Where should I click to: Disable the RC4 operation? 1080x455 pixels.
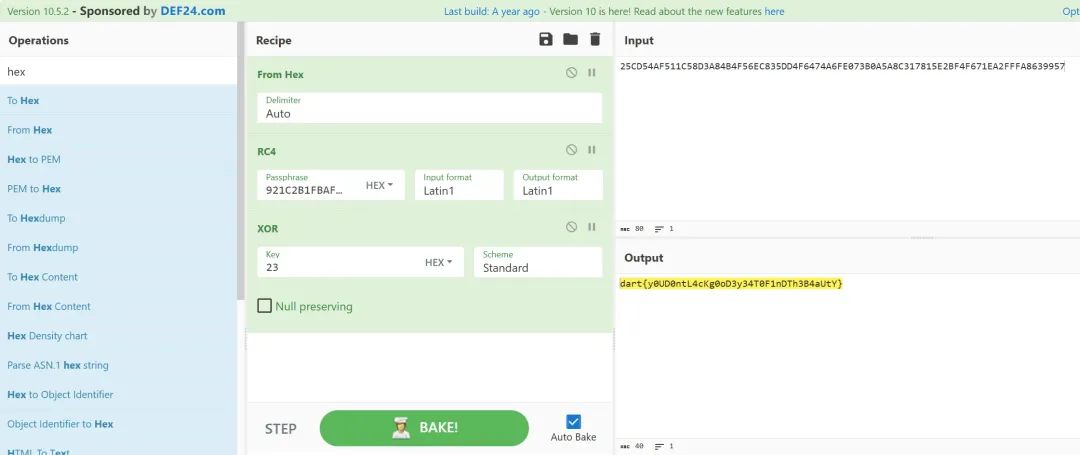[x=572, y=149]
